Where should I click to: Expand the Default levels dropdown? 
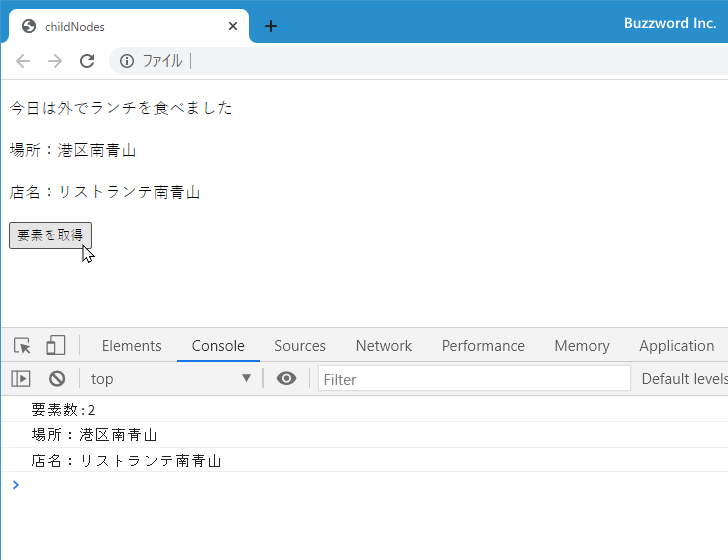coord(684,379)
